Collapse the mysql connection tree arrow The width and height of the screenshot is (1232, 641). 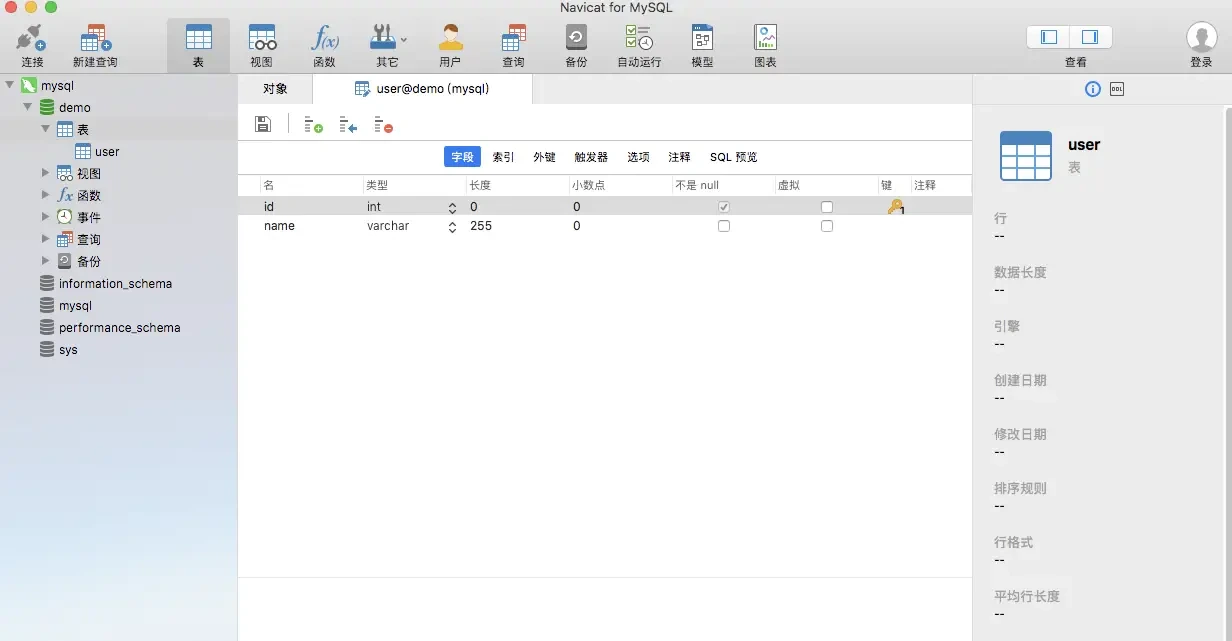[x=10, y=85]
